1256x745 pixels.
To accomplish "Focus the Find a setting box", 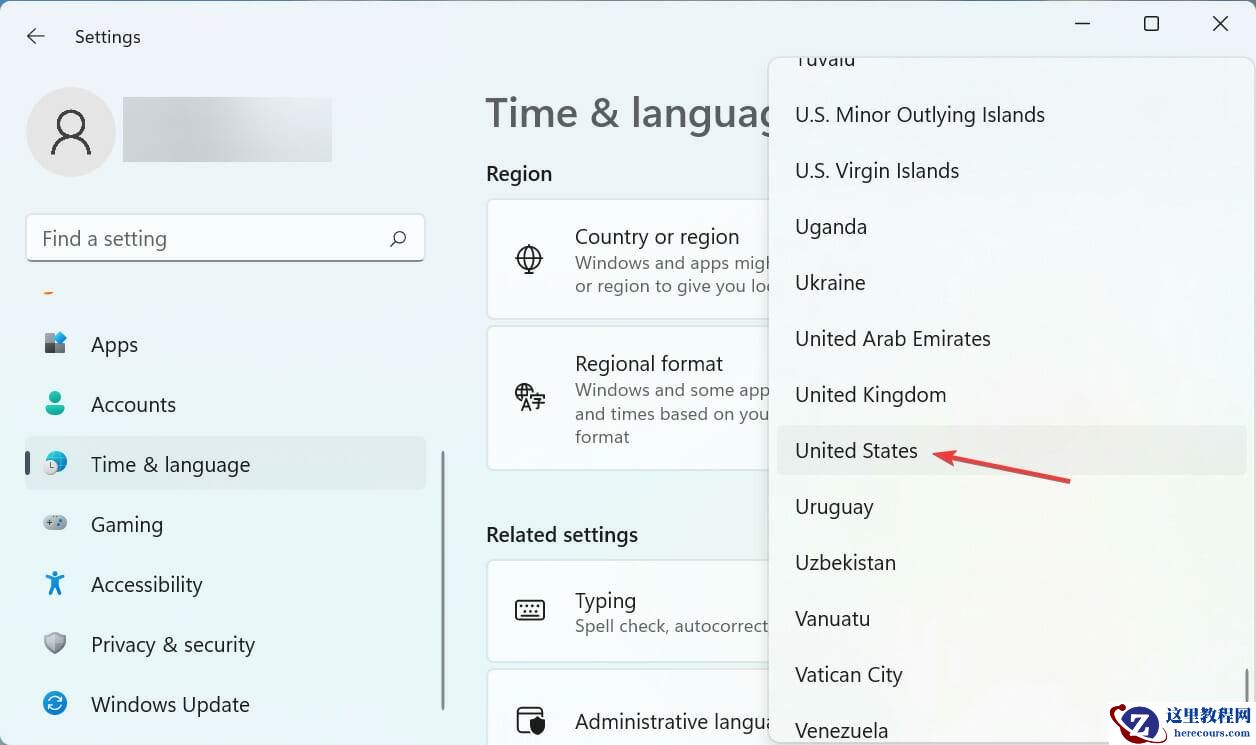I will click(x=225, y=239).
